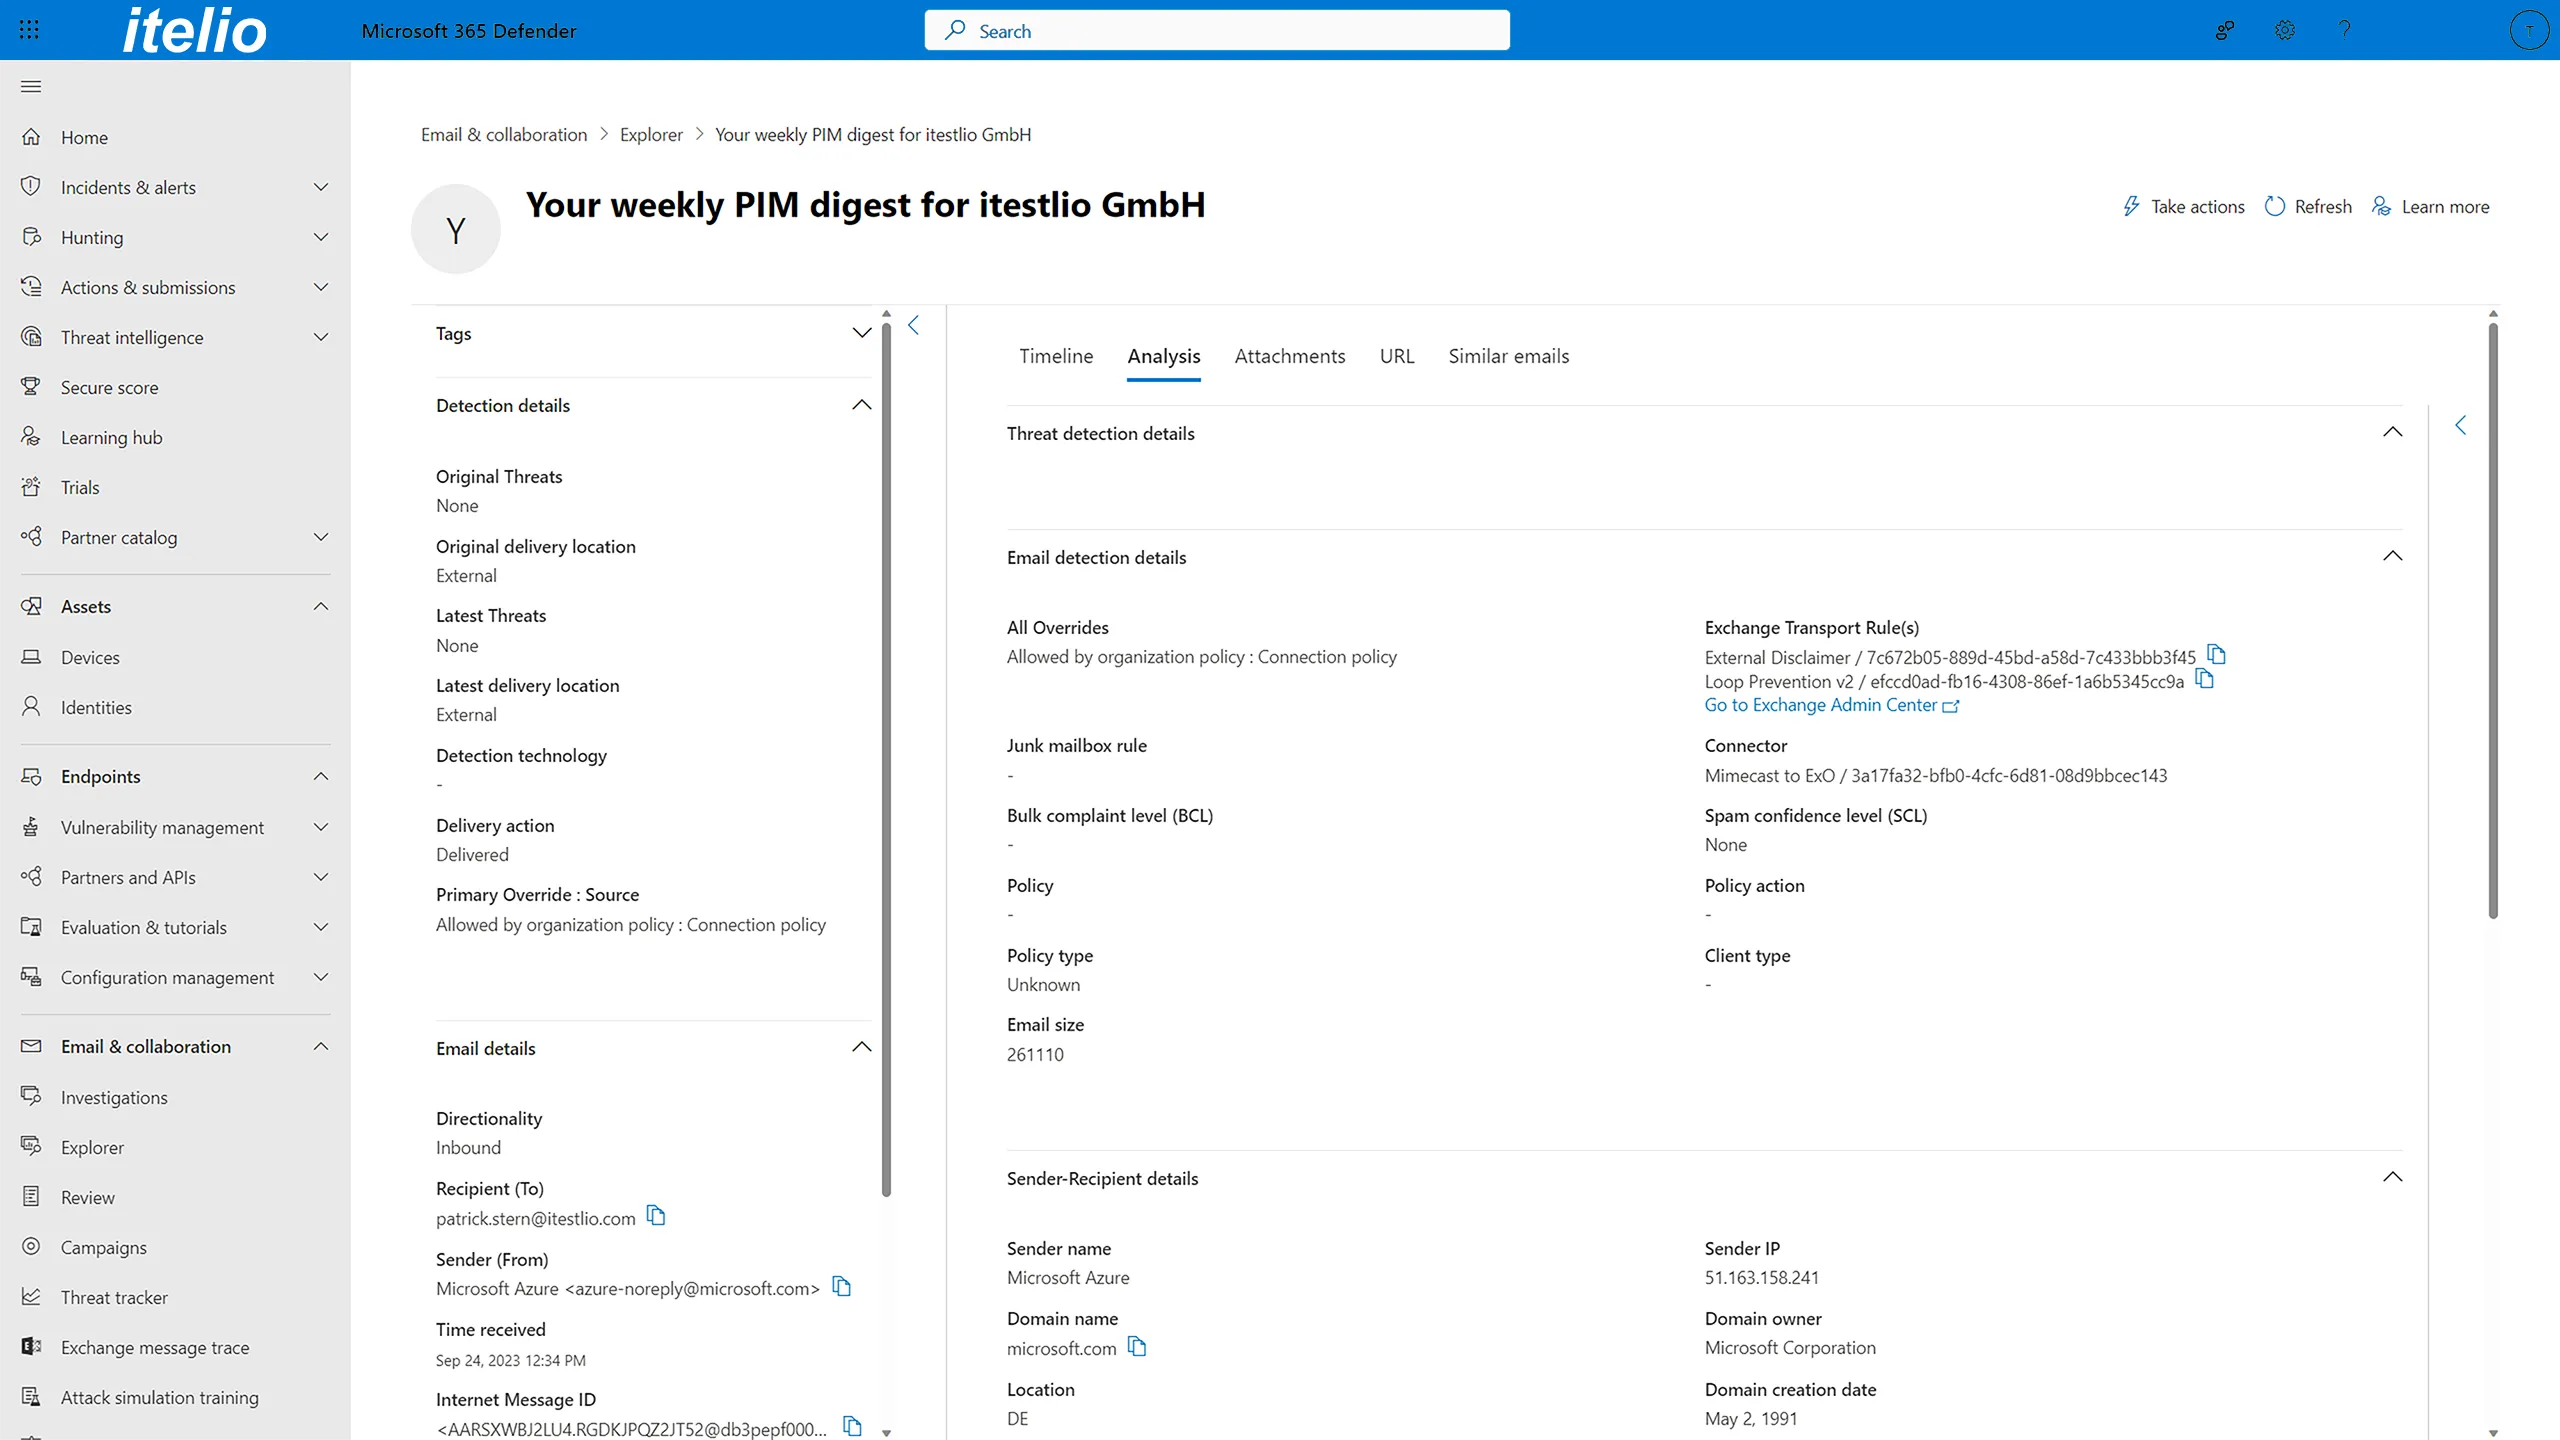2560x1440 pixels.
Task: Expand the Partner catalog menu
Action: (321, 537)
